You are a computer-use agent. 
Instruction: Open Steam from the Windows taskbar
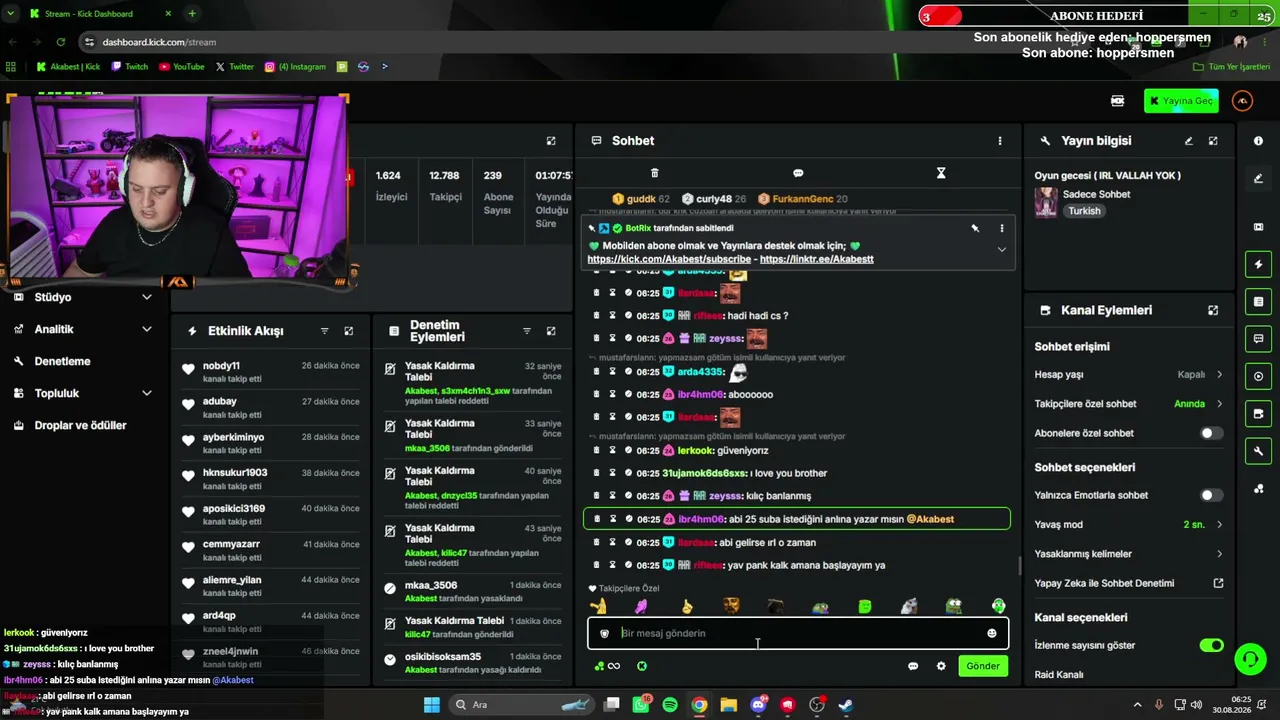tap(846, 705)
